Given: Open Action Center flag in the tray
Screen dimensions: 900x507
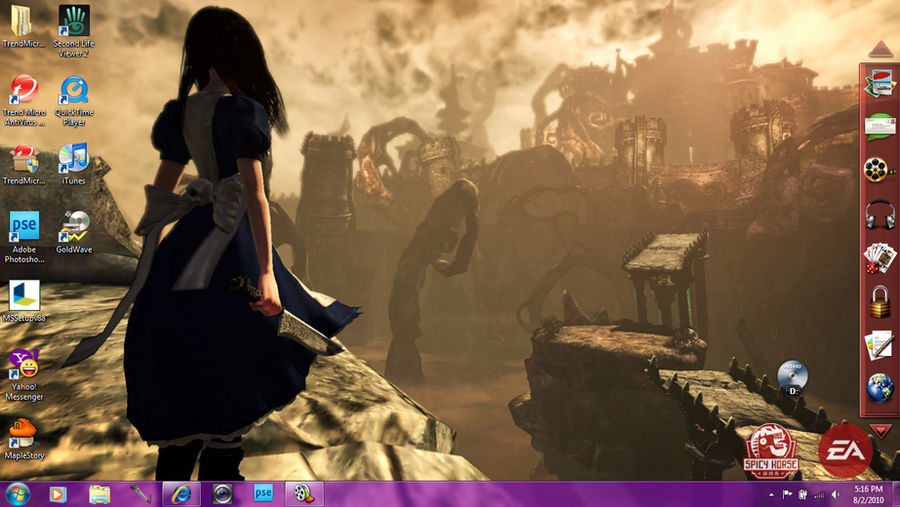Looking at the screenshot, I should click(788, 494).
